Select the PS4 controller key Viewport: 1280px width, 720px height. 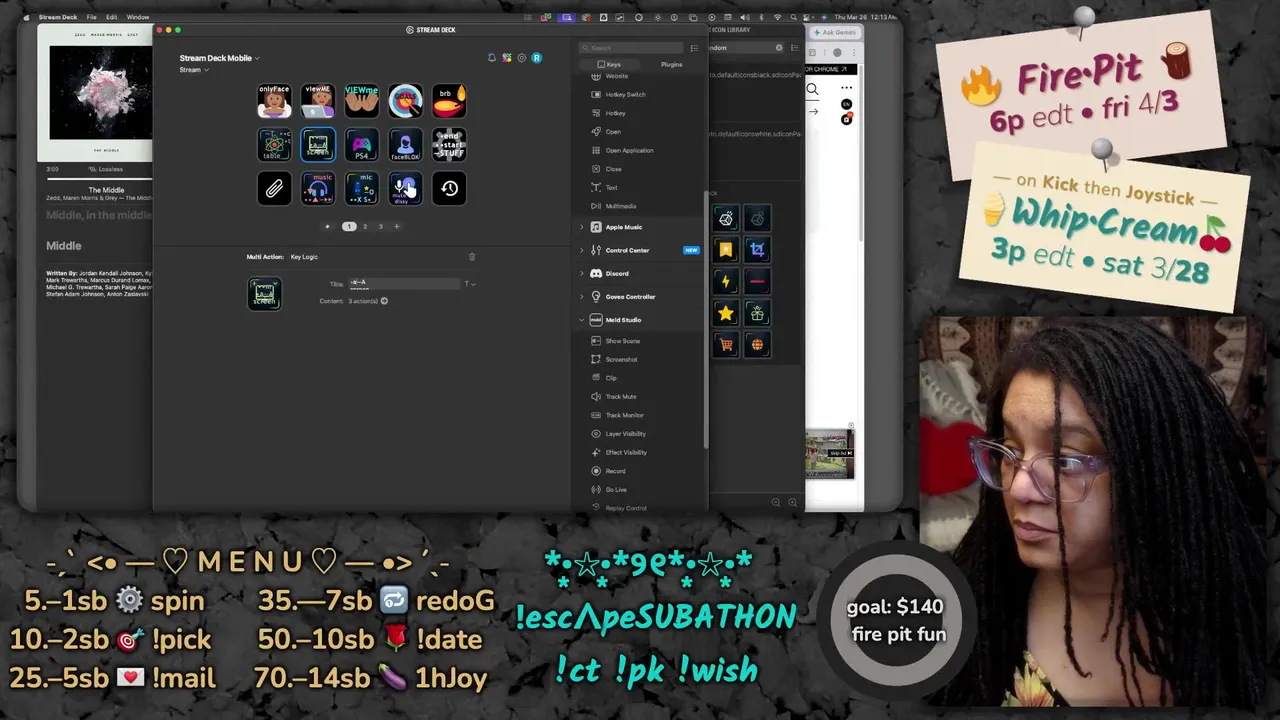point(362,145)
